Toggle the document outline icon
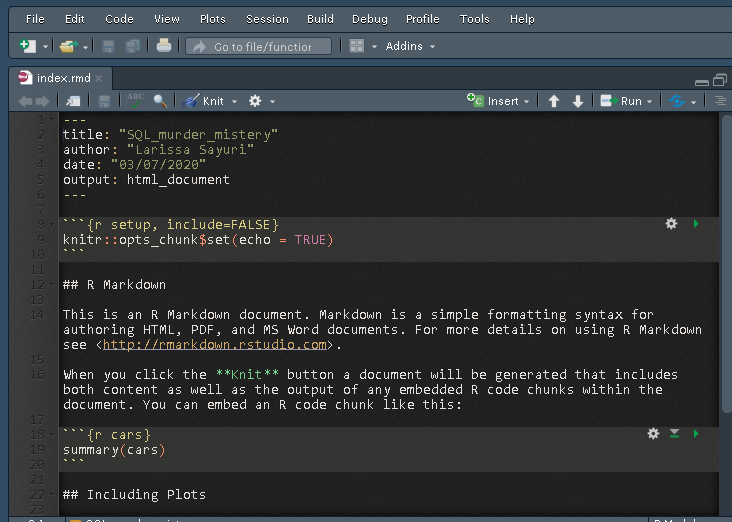This screenshot has width=732, height=522. point(720,101)
